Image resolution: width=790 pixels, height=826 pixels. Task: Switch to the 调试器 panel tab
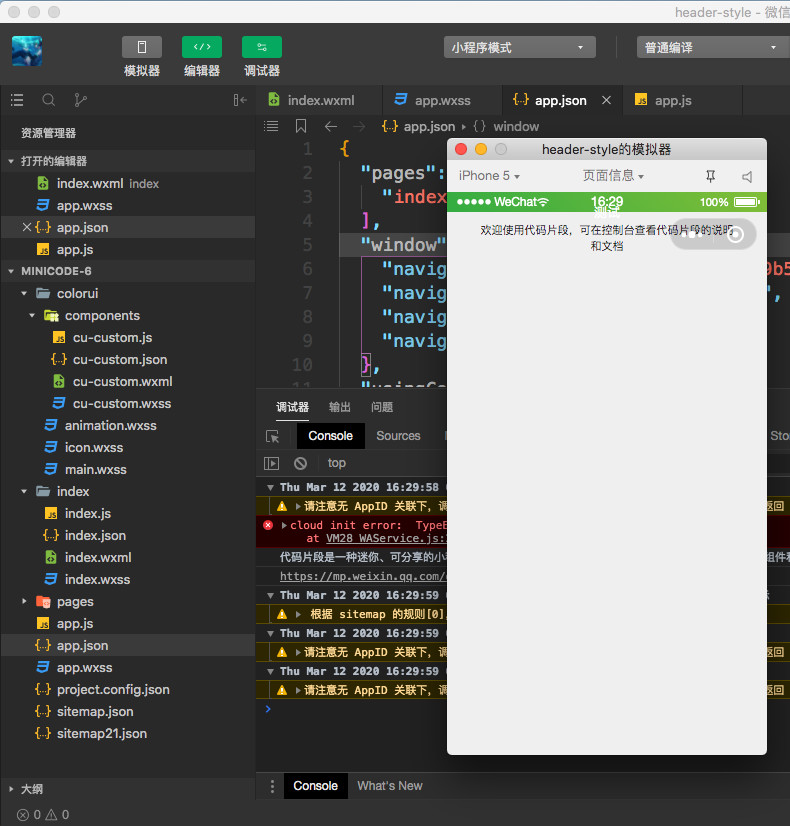(x=292, y=407)
